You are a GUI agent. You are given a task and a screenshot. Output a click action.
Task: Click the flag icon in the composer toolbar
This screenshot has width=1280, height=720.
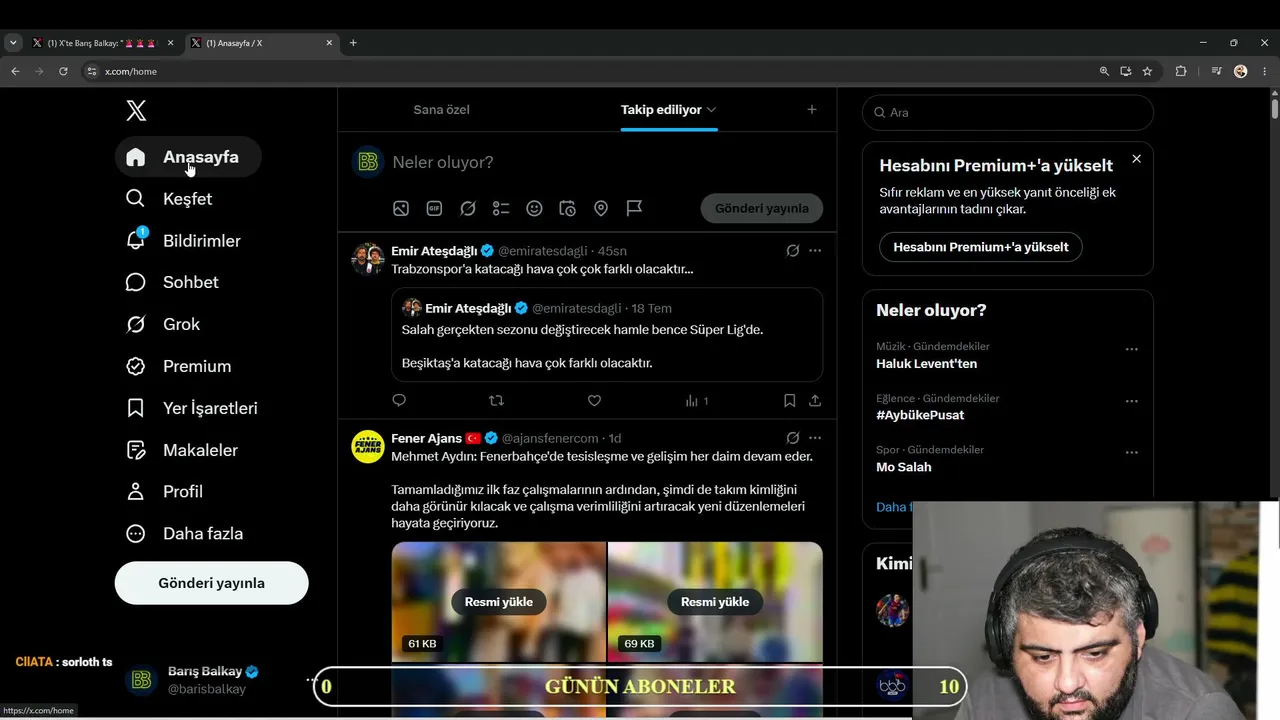tap(634, 208)
